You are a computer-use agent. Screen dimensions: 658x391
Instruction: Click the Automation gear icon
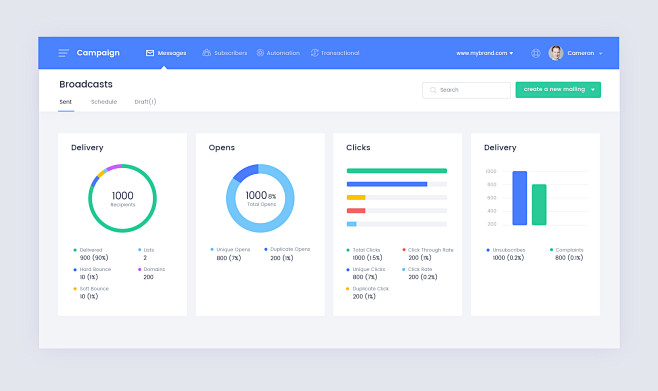tap(260, 53)
